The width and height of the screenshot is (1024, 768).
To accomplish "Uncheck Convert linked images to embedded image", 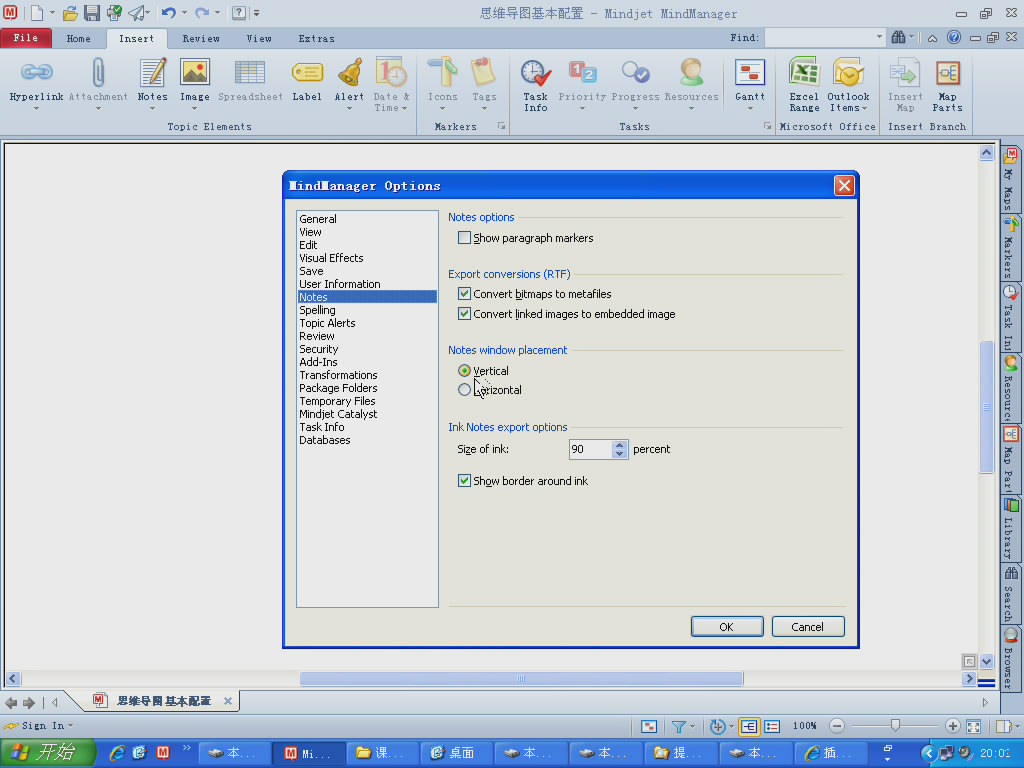I will coord(464,313).
